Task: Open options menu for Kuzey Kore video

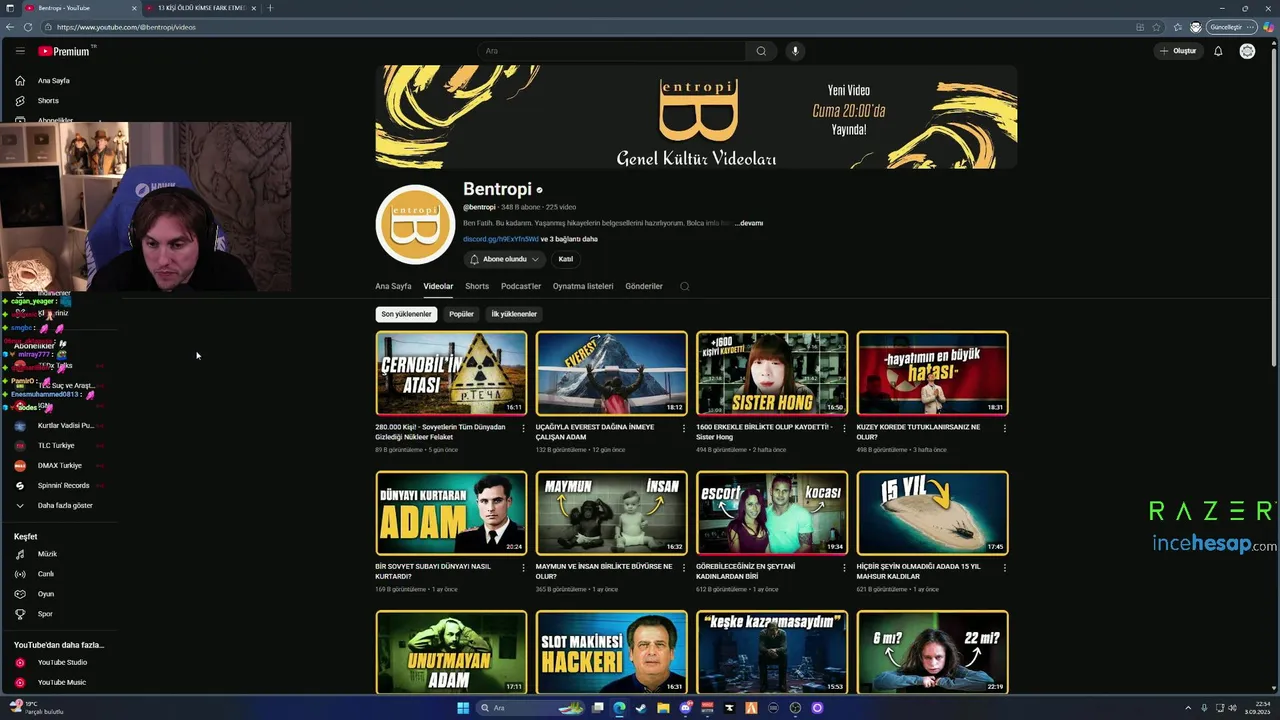Action: pos(1004,428)
